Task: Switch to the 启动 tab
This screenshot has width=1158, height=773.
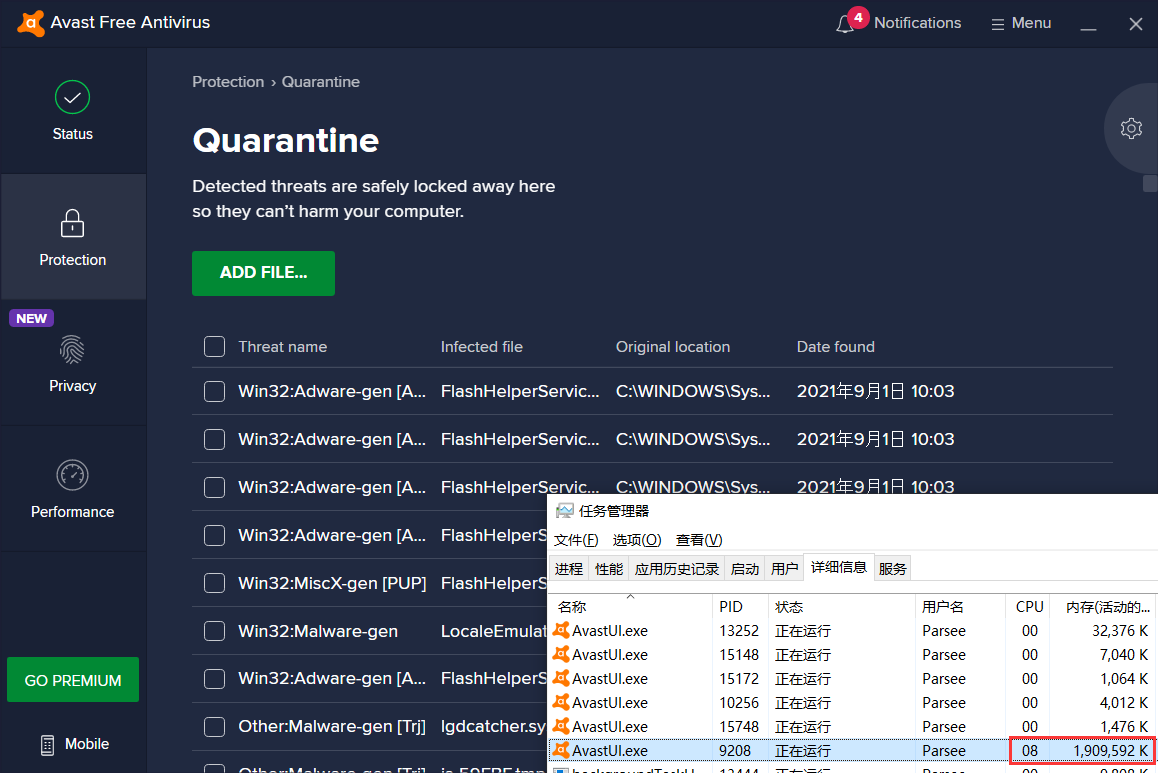Action: pos(744,568)
